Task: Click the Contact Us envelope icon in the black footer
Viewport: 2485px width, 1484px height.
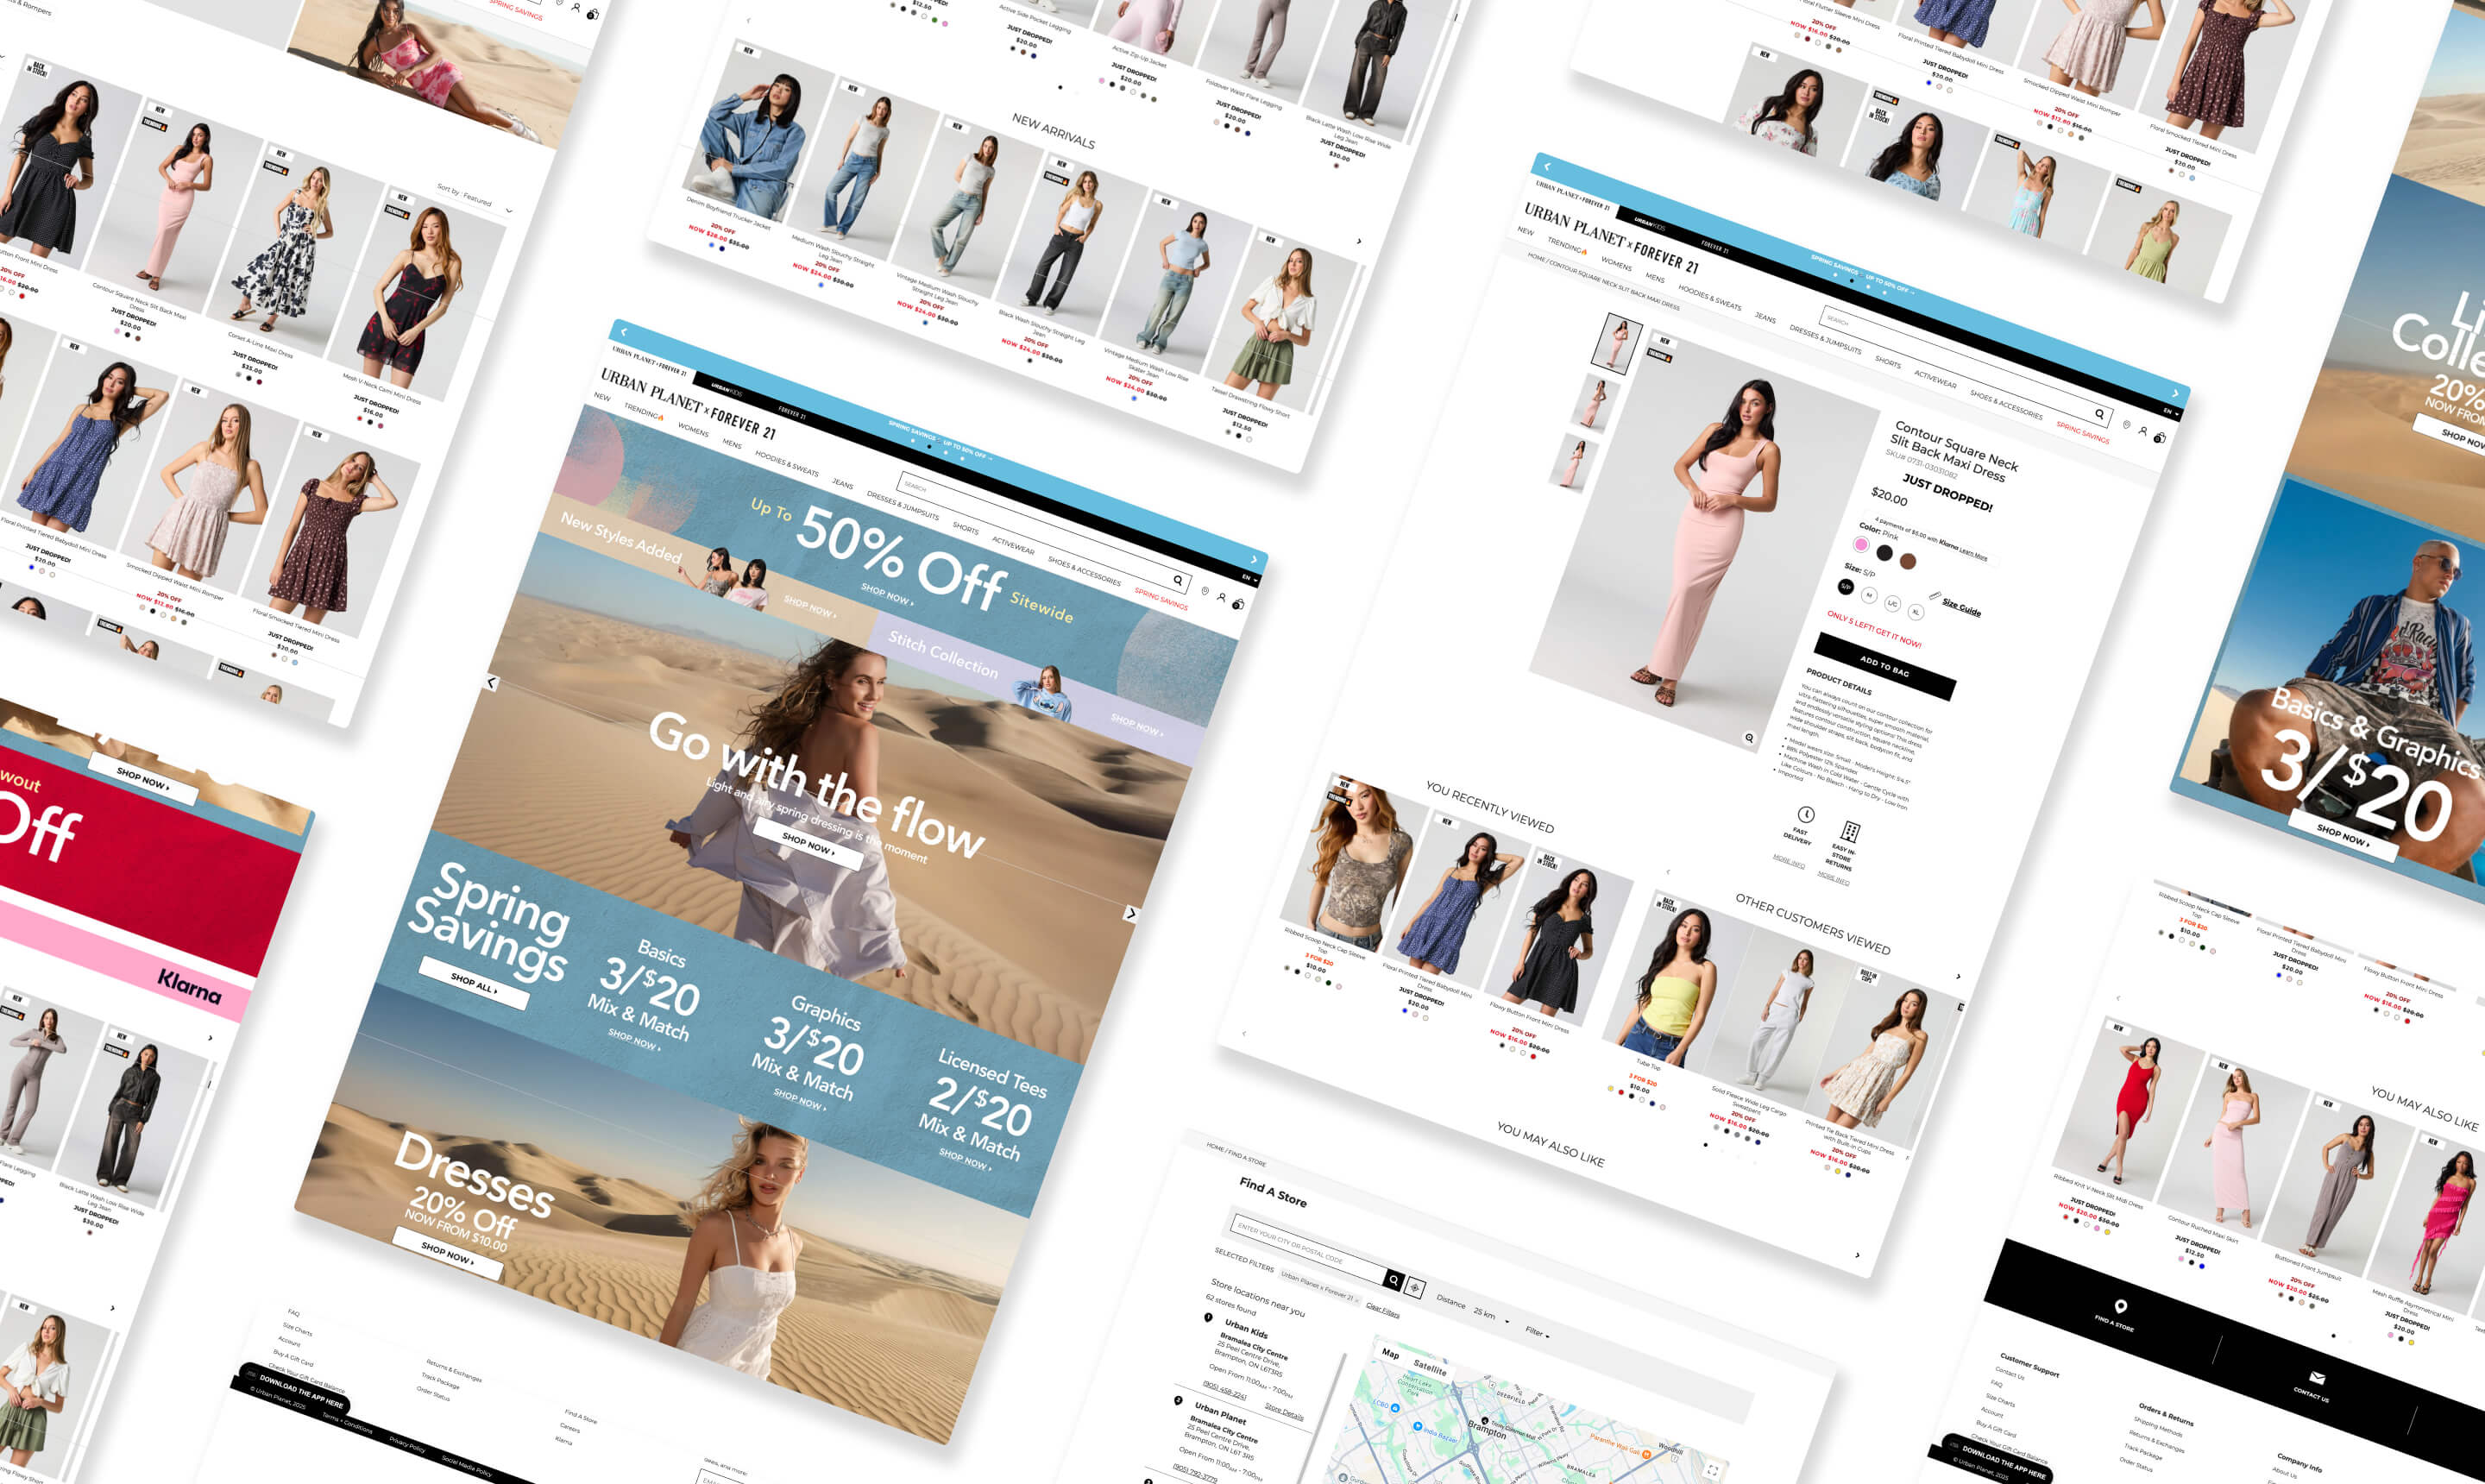Action: (2316, 1378)
